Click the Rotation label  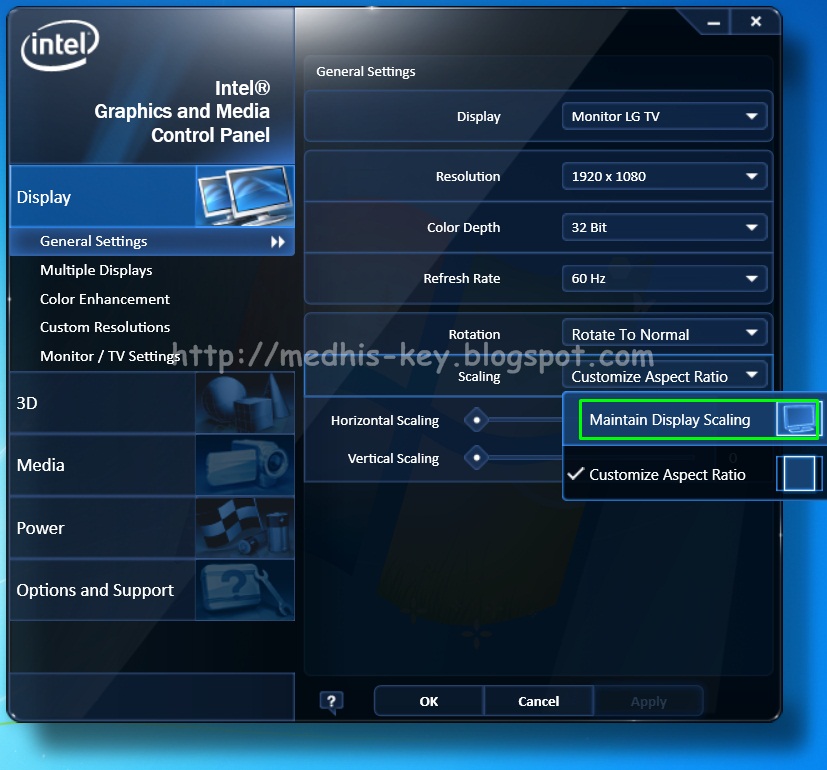point(474,334)
